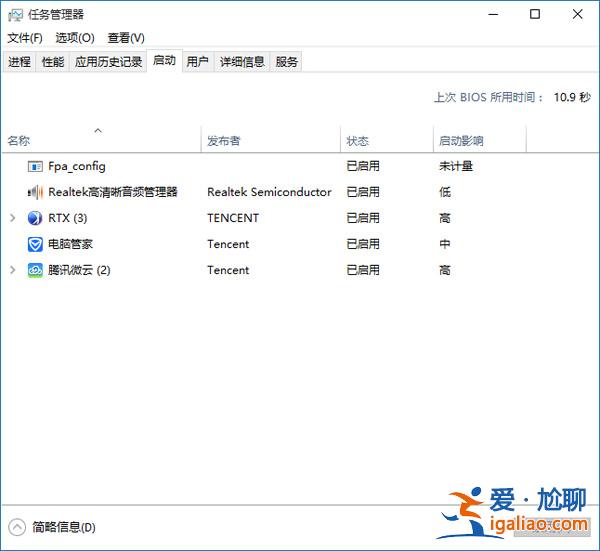Switch to the 详细信息 tab
This screenshot has height=551, width=600.
click(242, 62)
